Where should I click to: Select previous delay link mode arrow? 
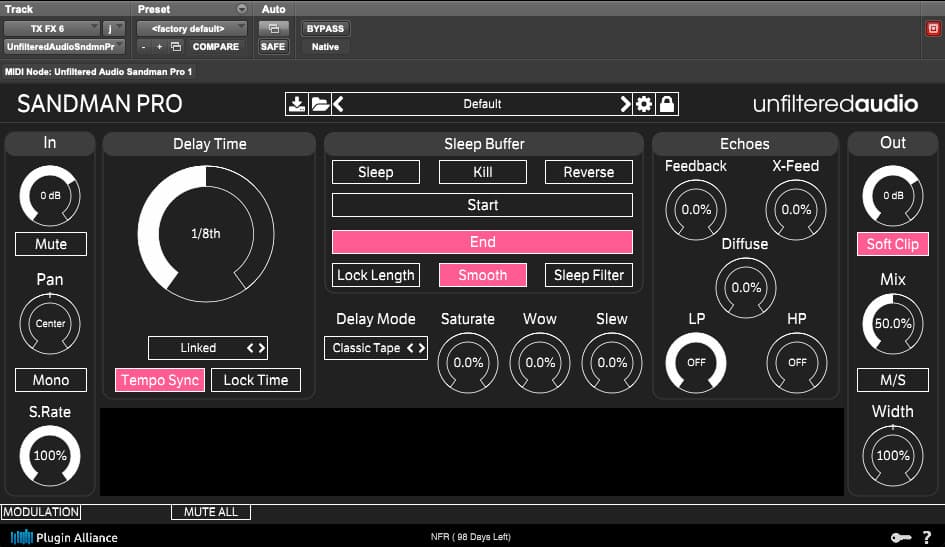250,348
